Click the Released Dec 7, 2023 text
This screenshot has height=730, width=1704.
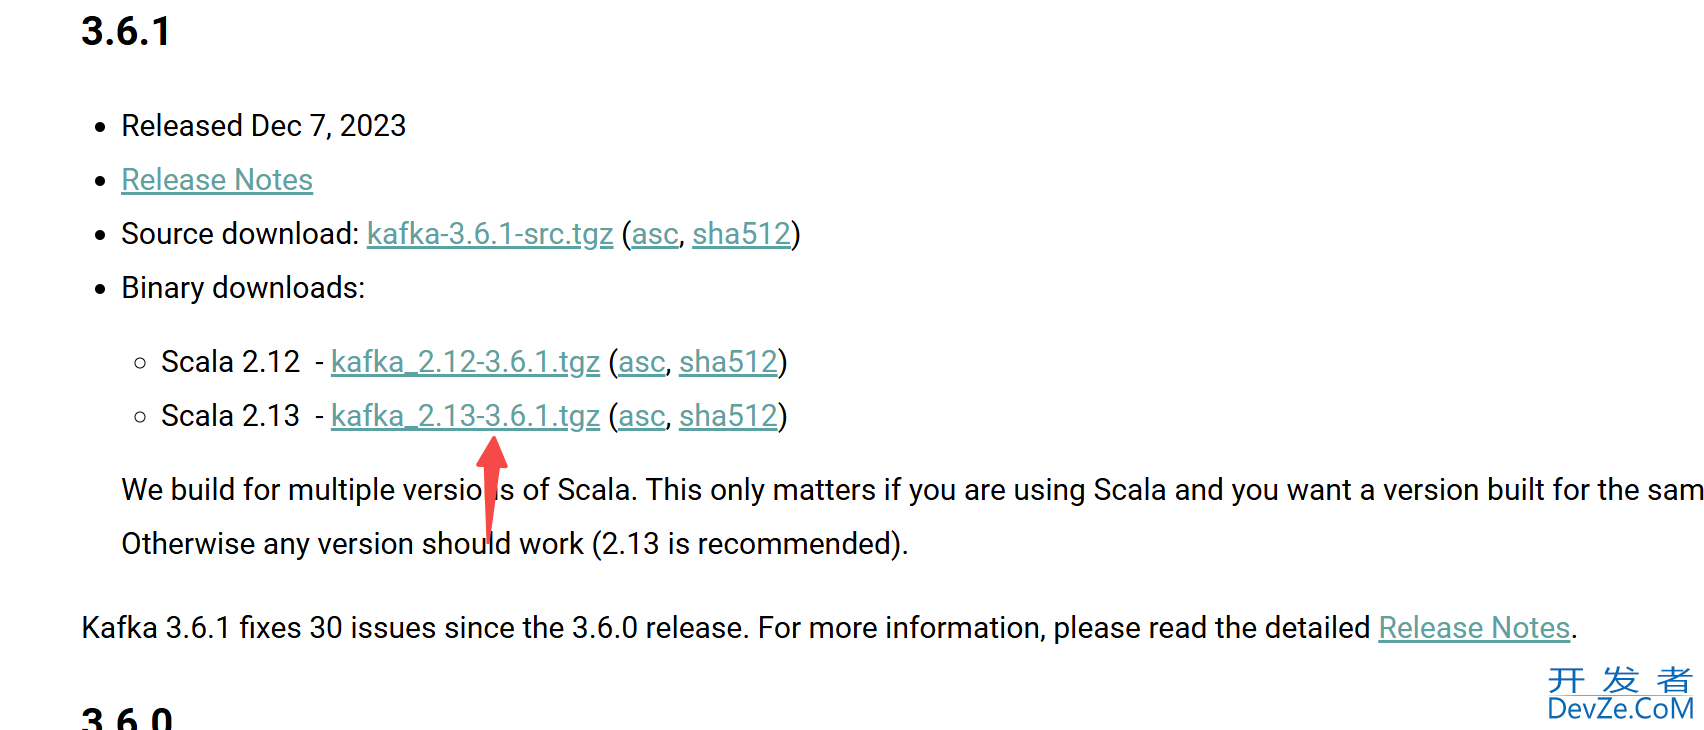click(x=264, y=126)
